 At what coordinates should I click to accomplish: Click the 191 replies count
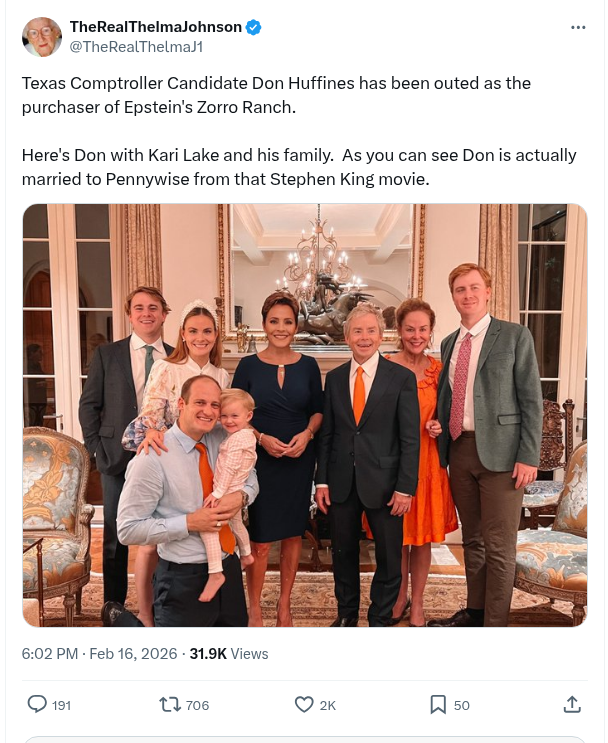pos(62,706)
